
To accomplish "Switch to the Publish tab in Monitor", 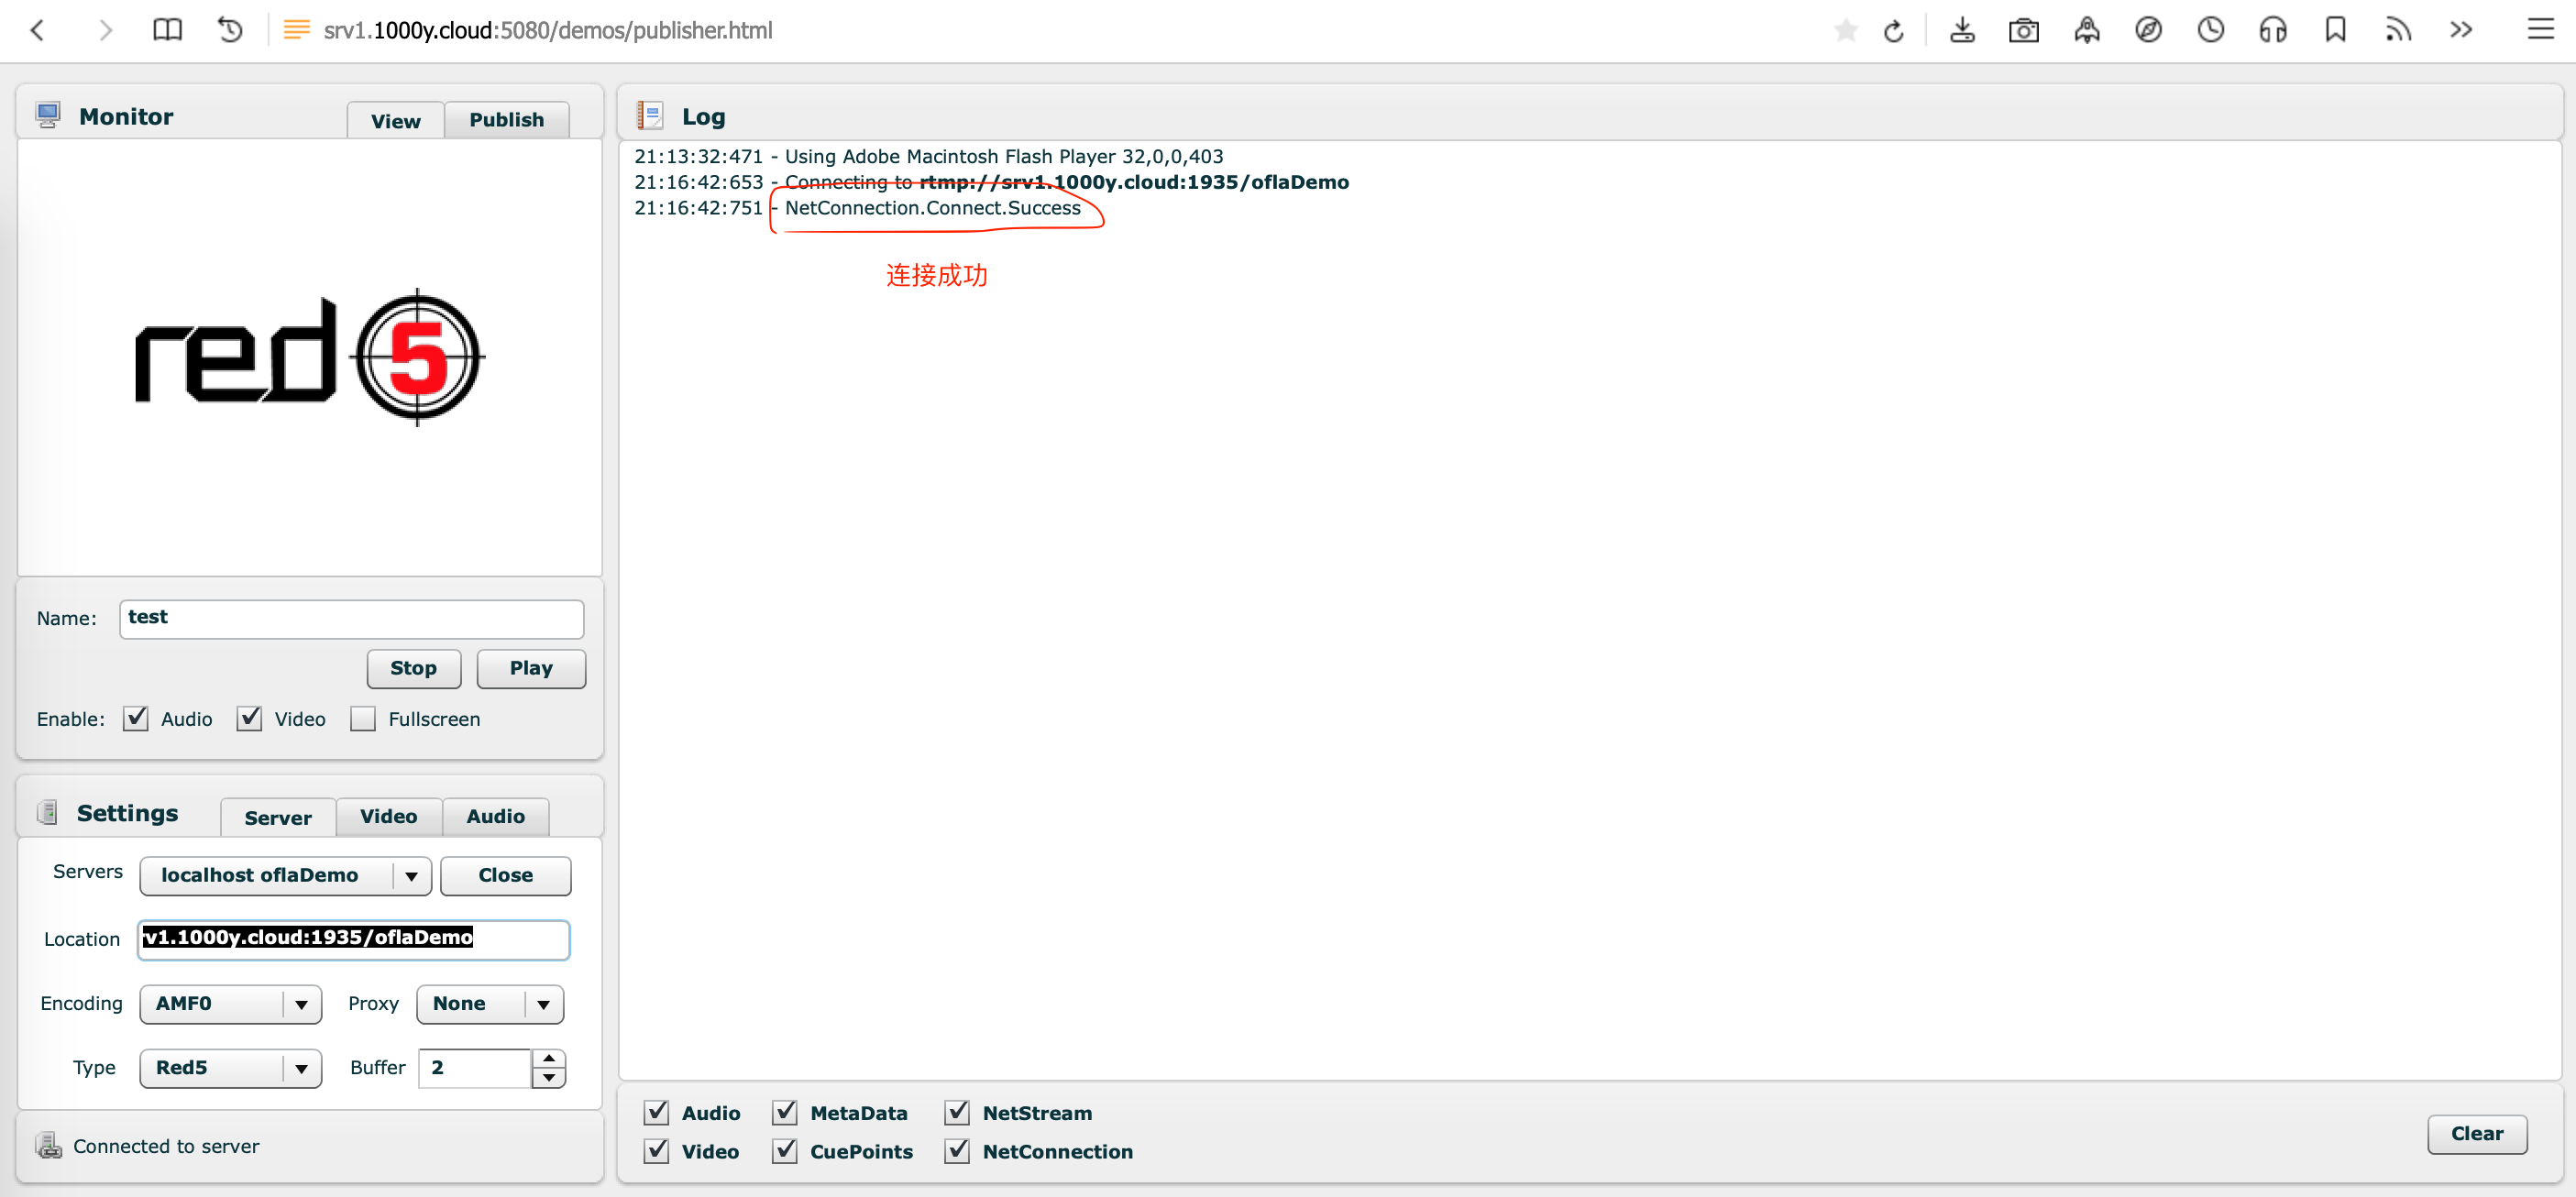I will tap(507, 119).
